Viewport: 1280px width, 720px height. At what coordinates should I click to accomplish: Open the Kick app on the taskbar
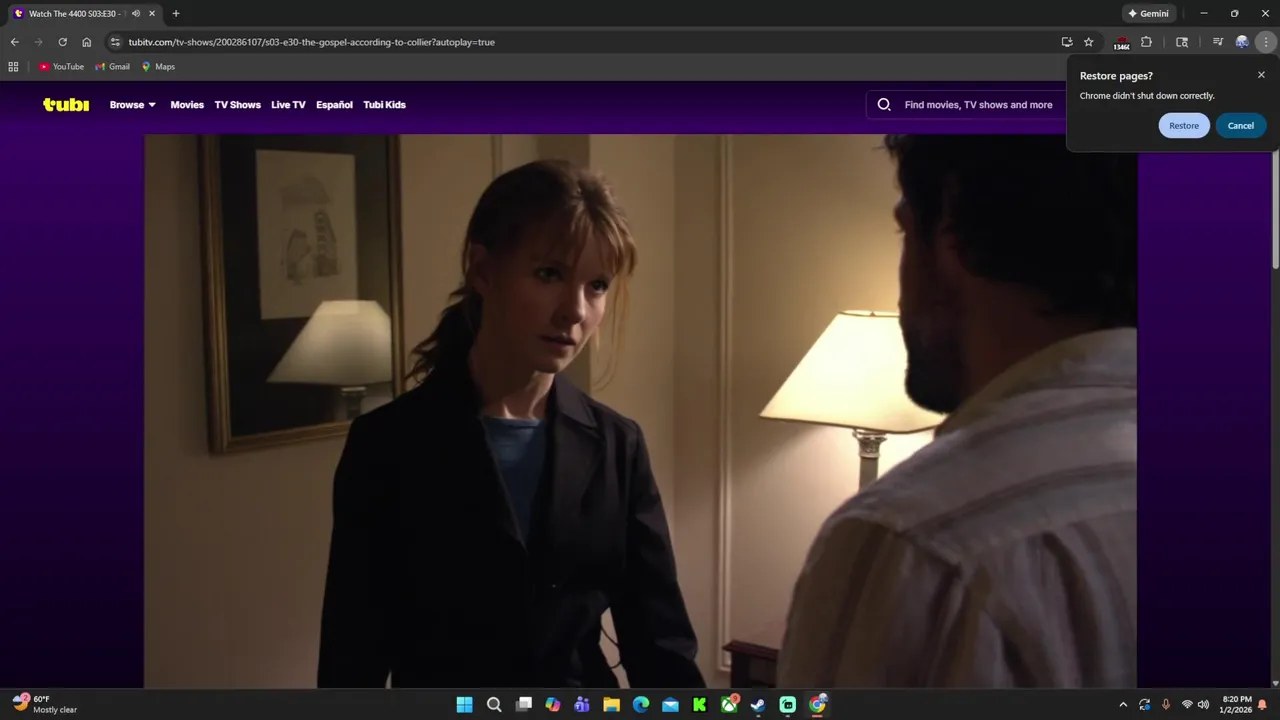pyautogui.click(x=700, y=704)
